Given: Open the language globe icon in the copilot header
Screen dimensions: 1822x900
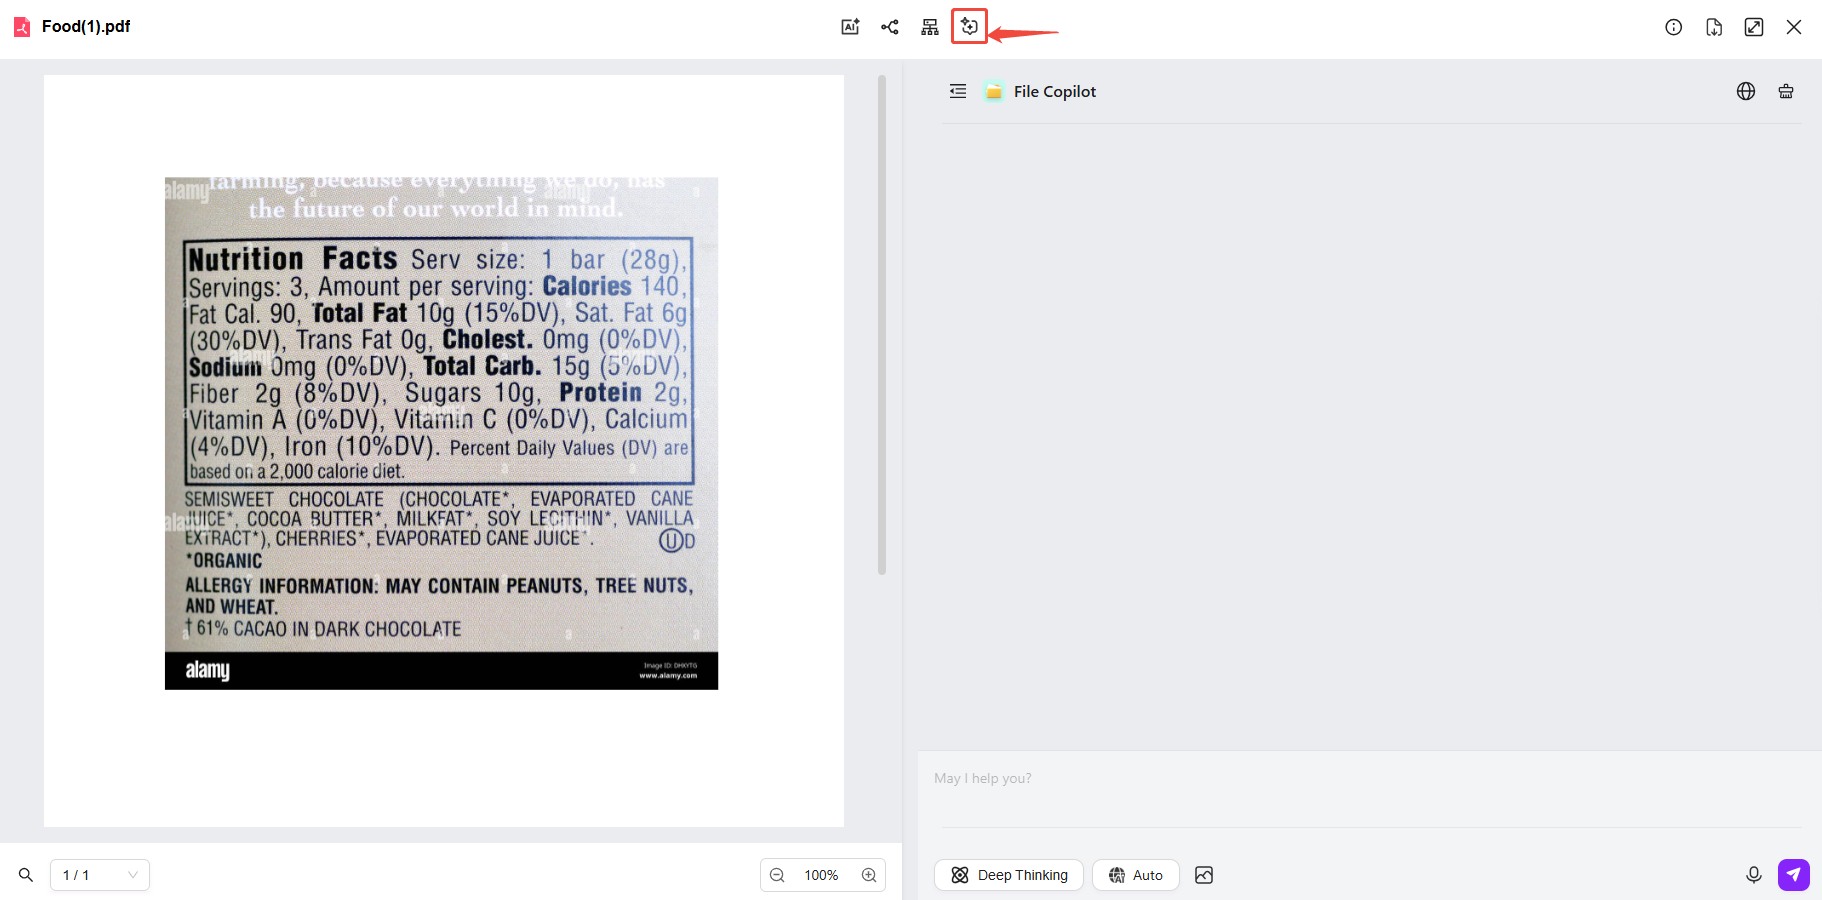Looking at the screenshot, I should click(1746, 91).
